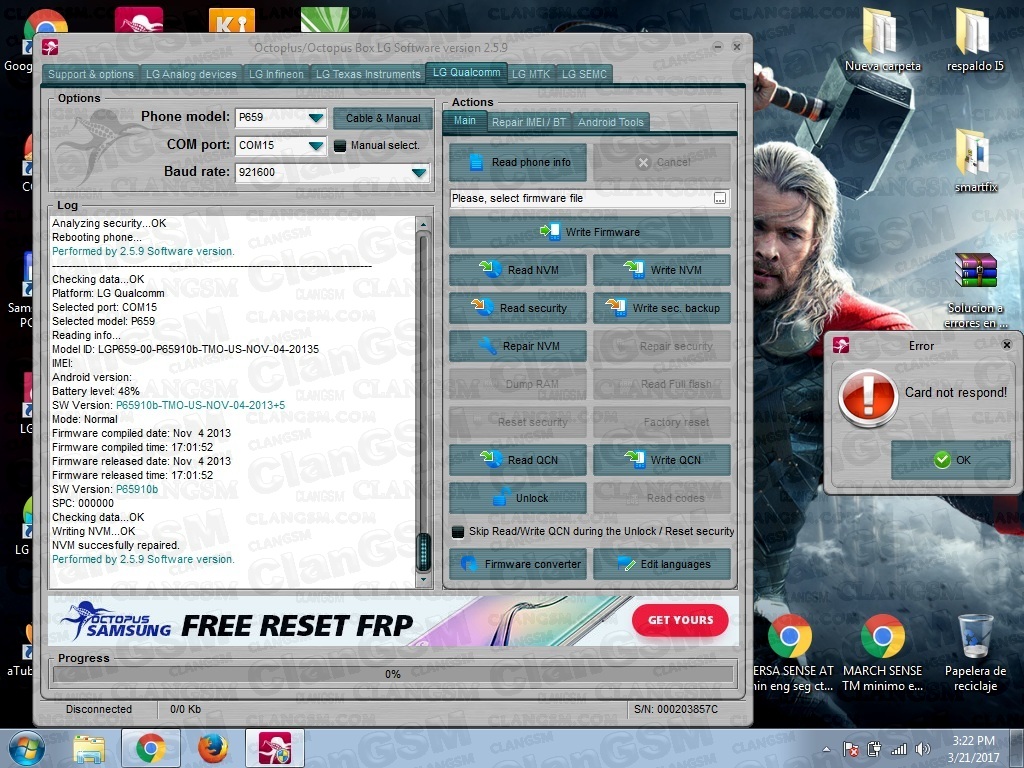The width and height of the screenshot is (1024, 768).
Task: Open the Windows Start menu orb
Action: (x=27, y=748)
